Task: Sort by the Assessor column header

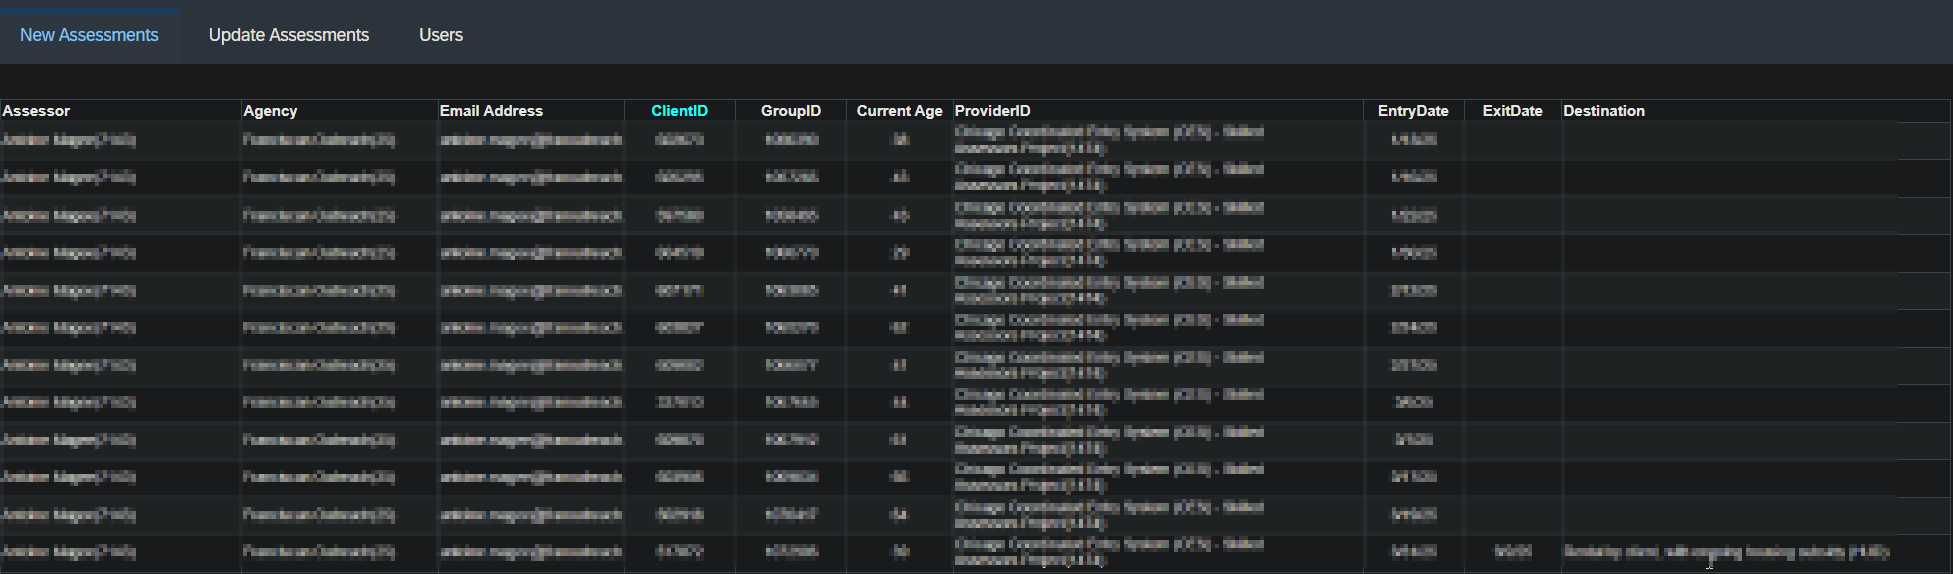Action: click(36, 111)
